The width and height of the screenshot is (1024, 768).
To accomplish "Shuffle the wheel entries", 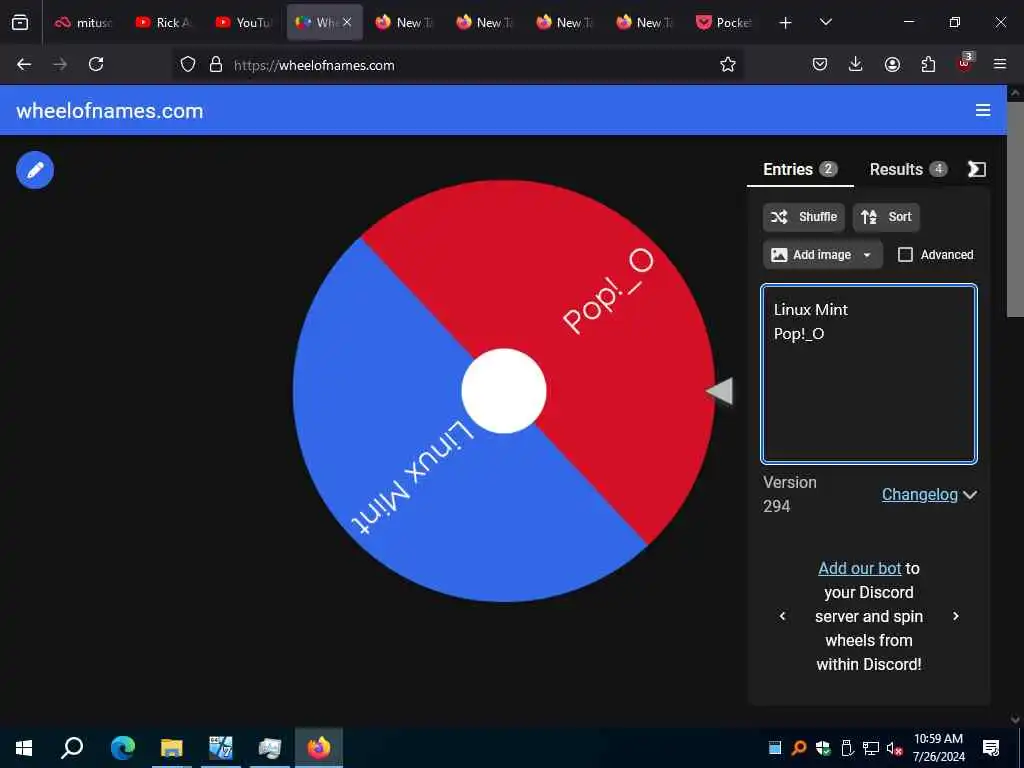I will point(804,217).
